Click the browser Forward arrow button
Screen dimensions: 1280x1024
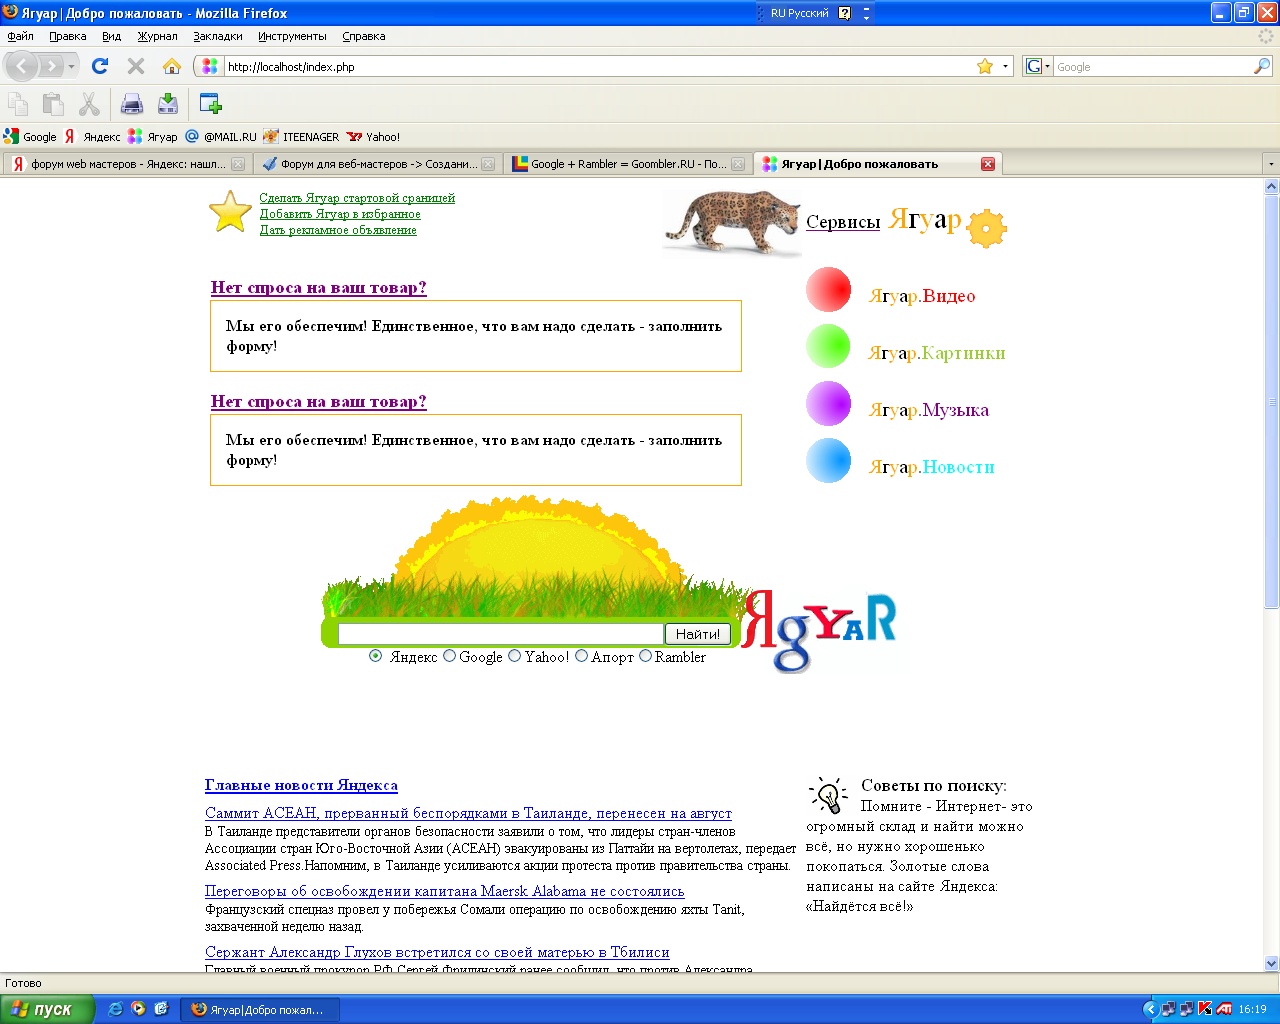[x=51, y=66]
